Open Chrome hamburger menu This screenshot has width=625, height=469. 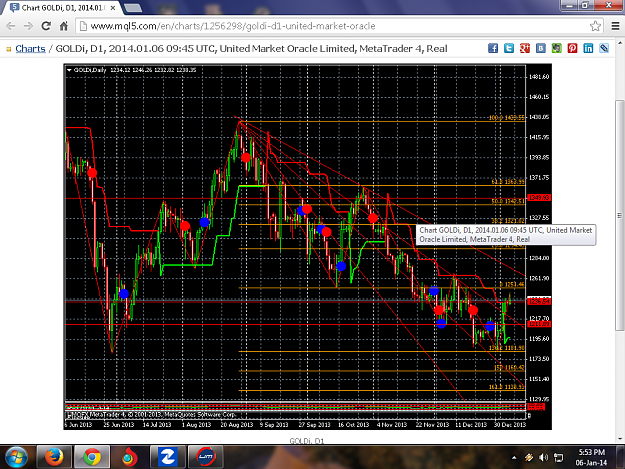[615, 26]
